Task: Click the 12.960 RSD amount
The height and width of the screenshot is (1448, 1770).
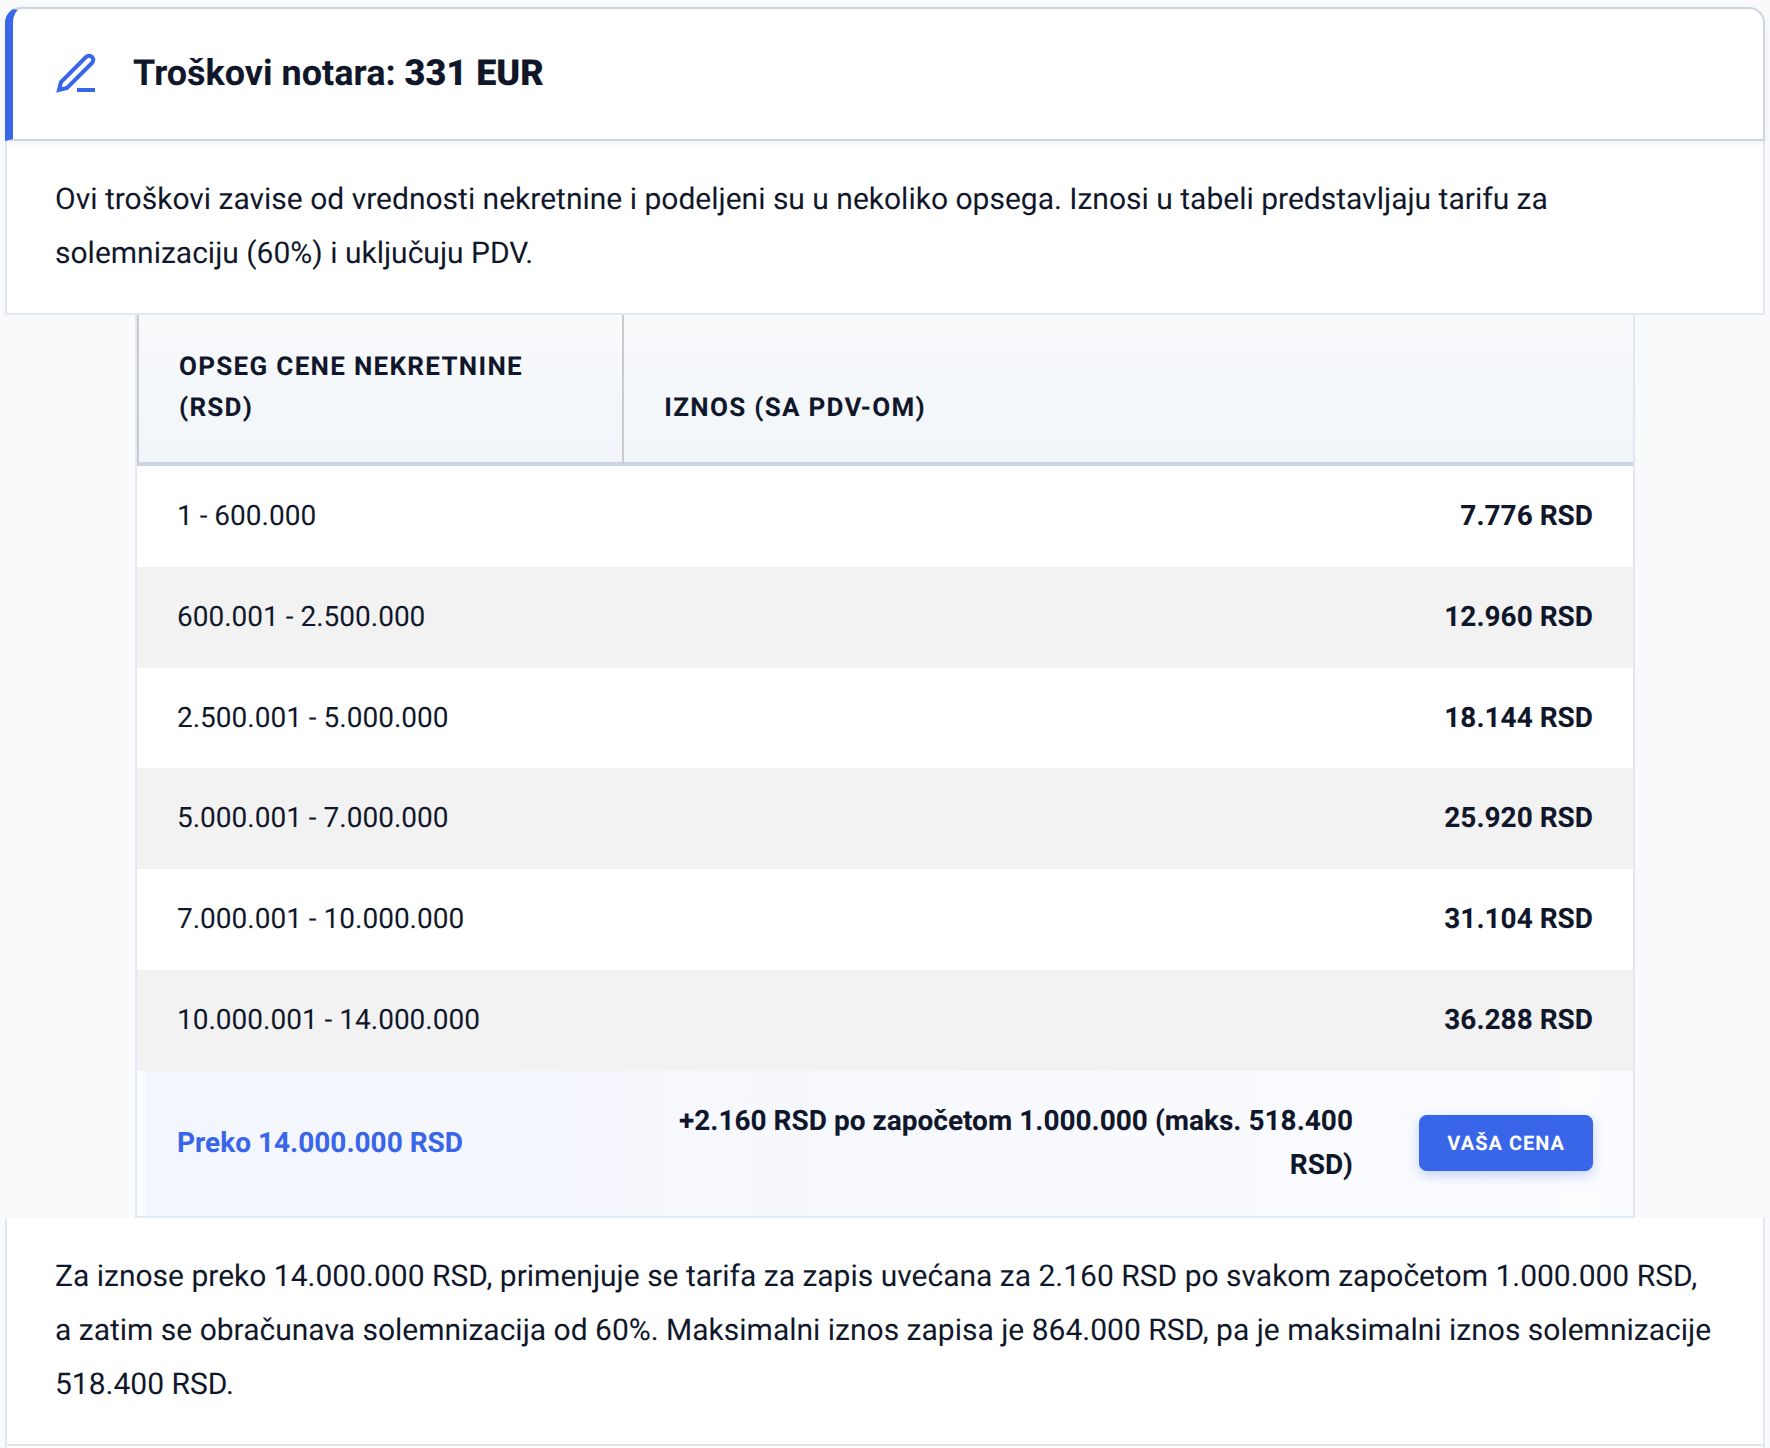Action: coord(1518,617)
